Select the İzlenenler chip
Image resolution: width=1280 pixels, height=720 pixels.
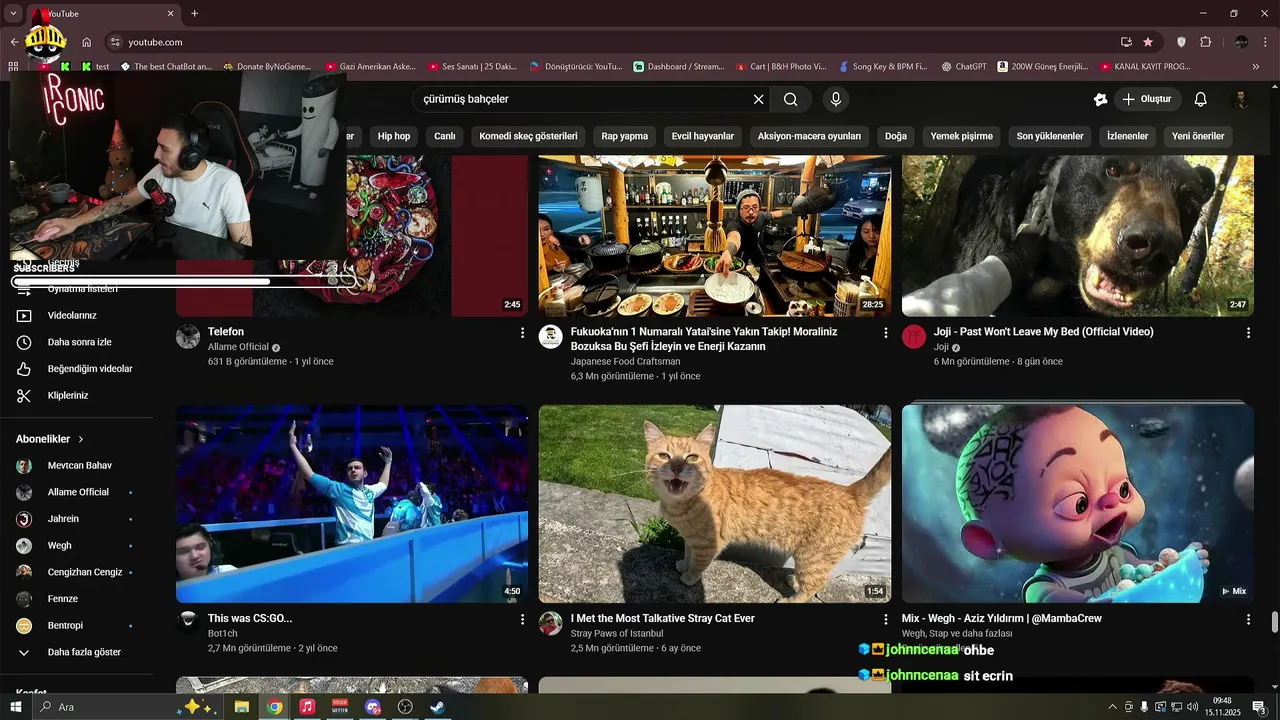[1127, 136]
